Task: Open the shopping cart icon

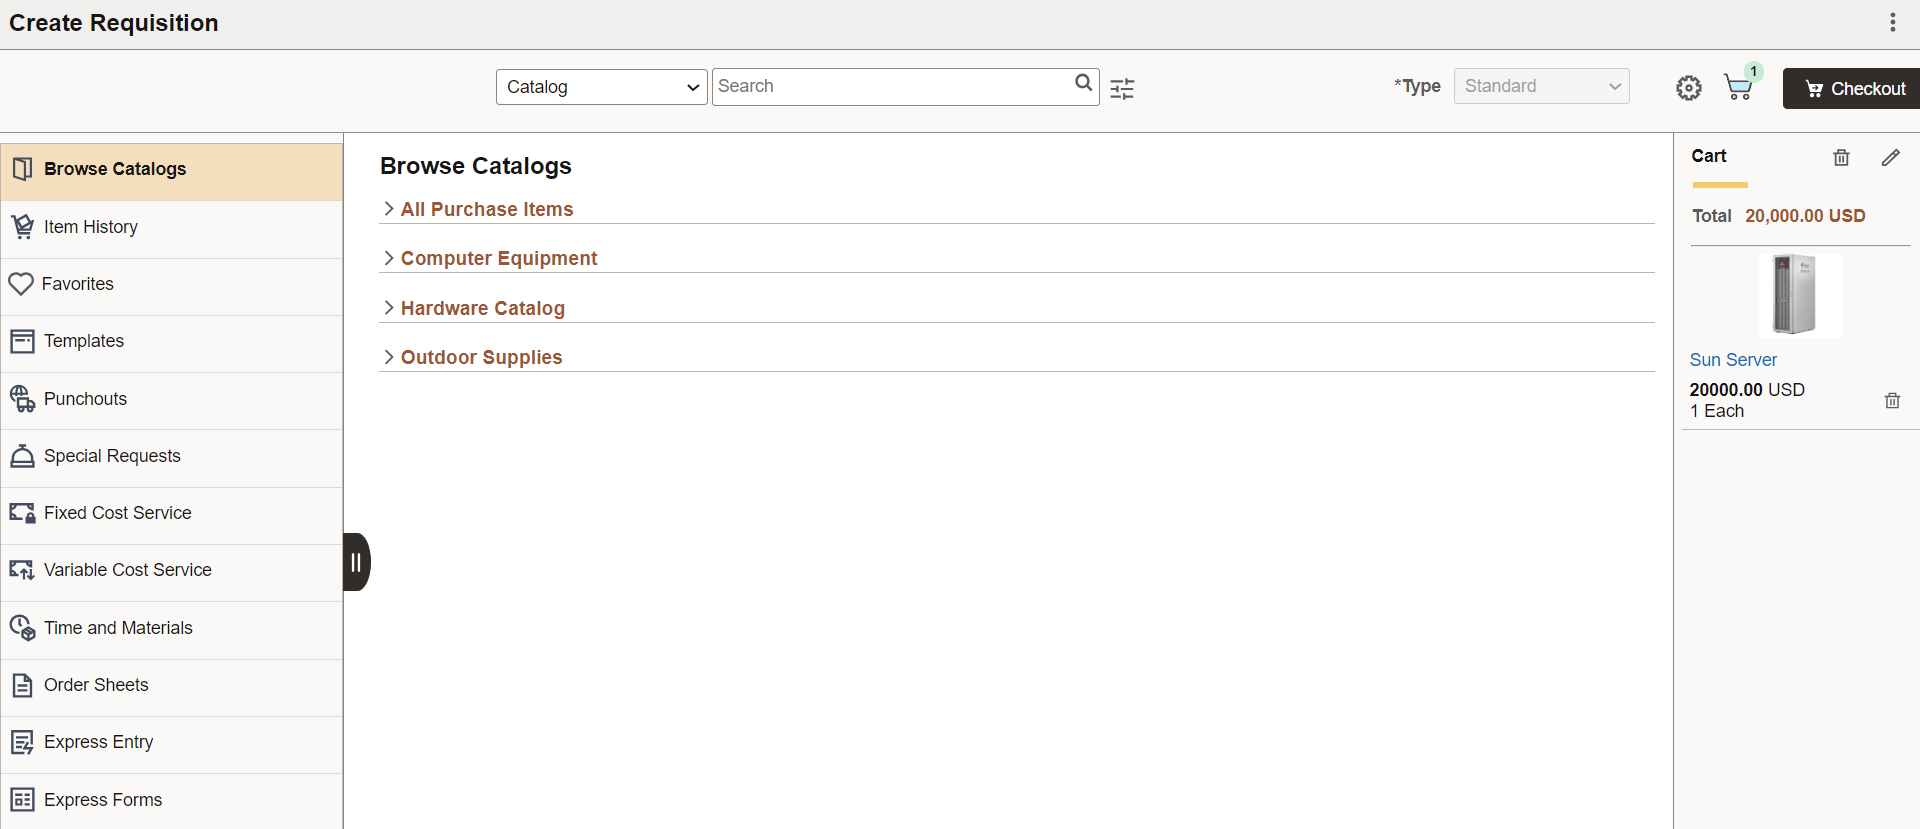Action: point(1739,87)
